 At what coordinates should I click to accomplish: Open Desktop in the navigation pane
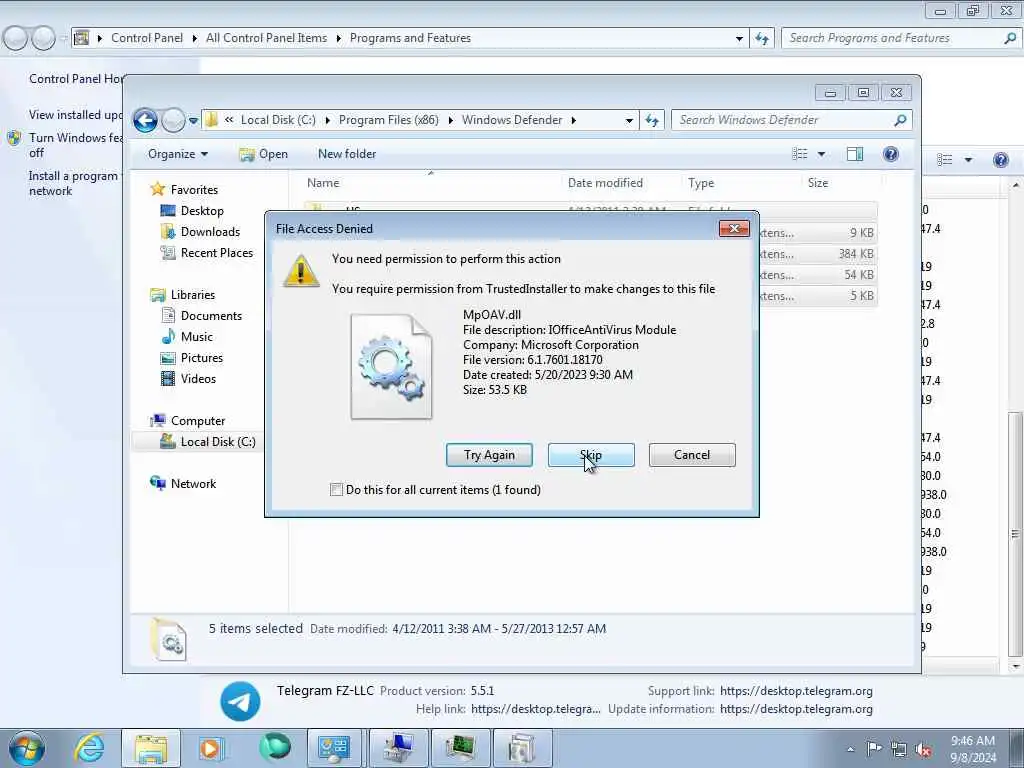pyautogui.click(x=202, y=211)
